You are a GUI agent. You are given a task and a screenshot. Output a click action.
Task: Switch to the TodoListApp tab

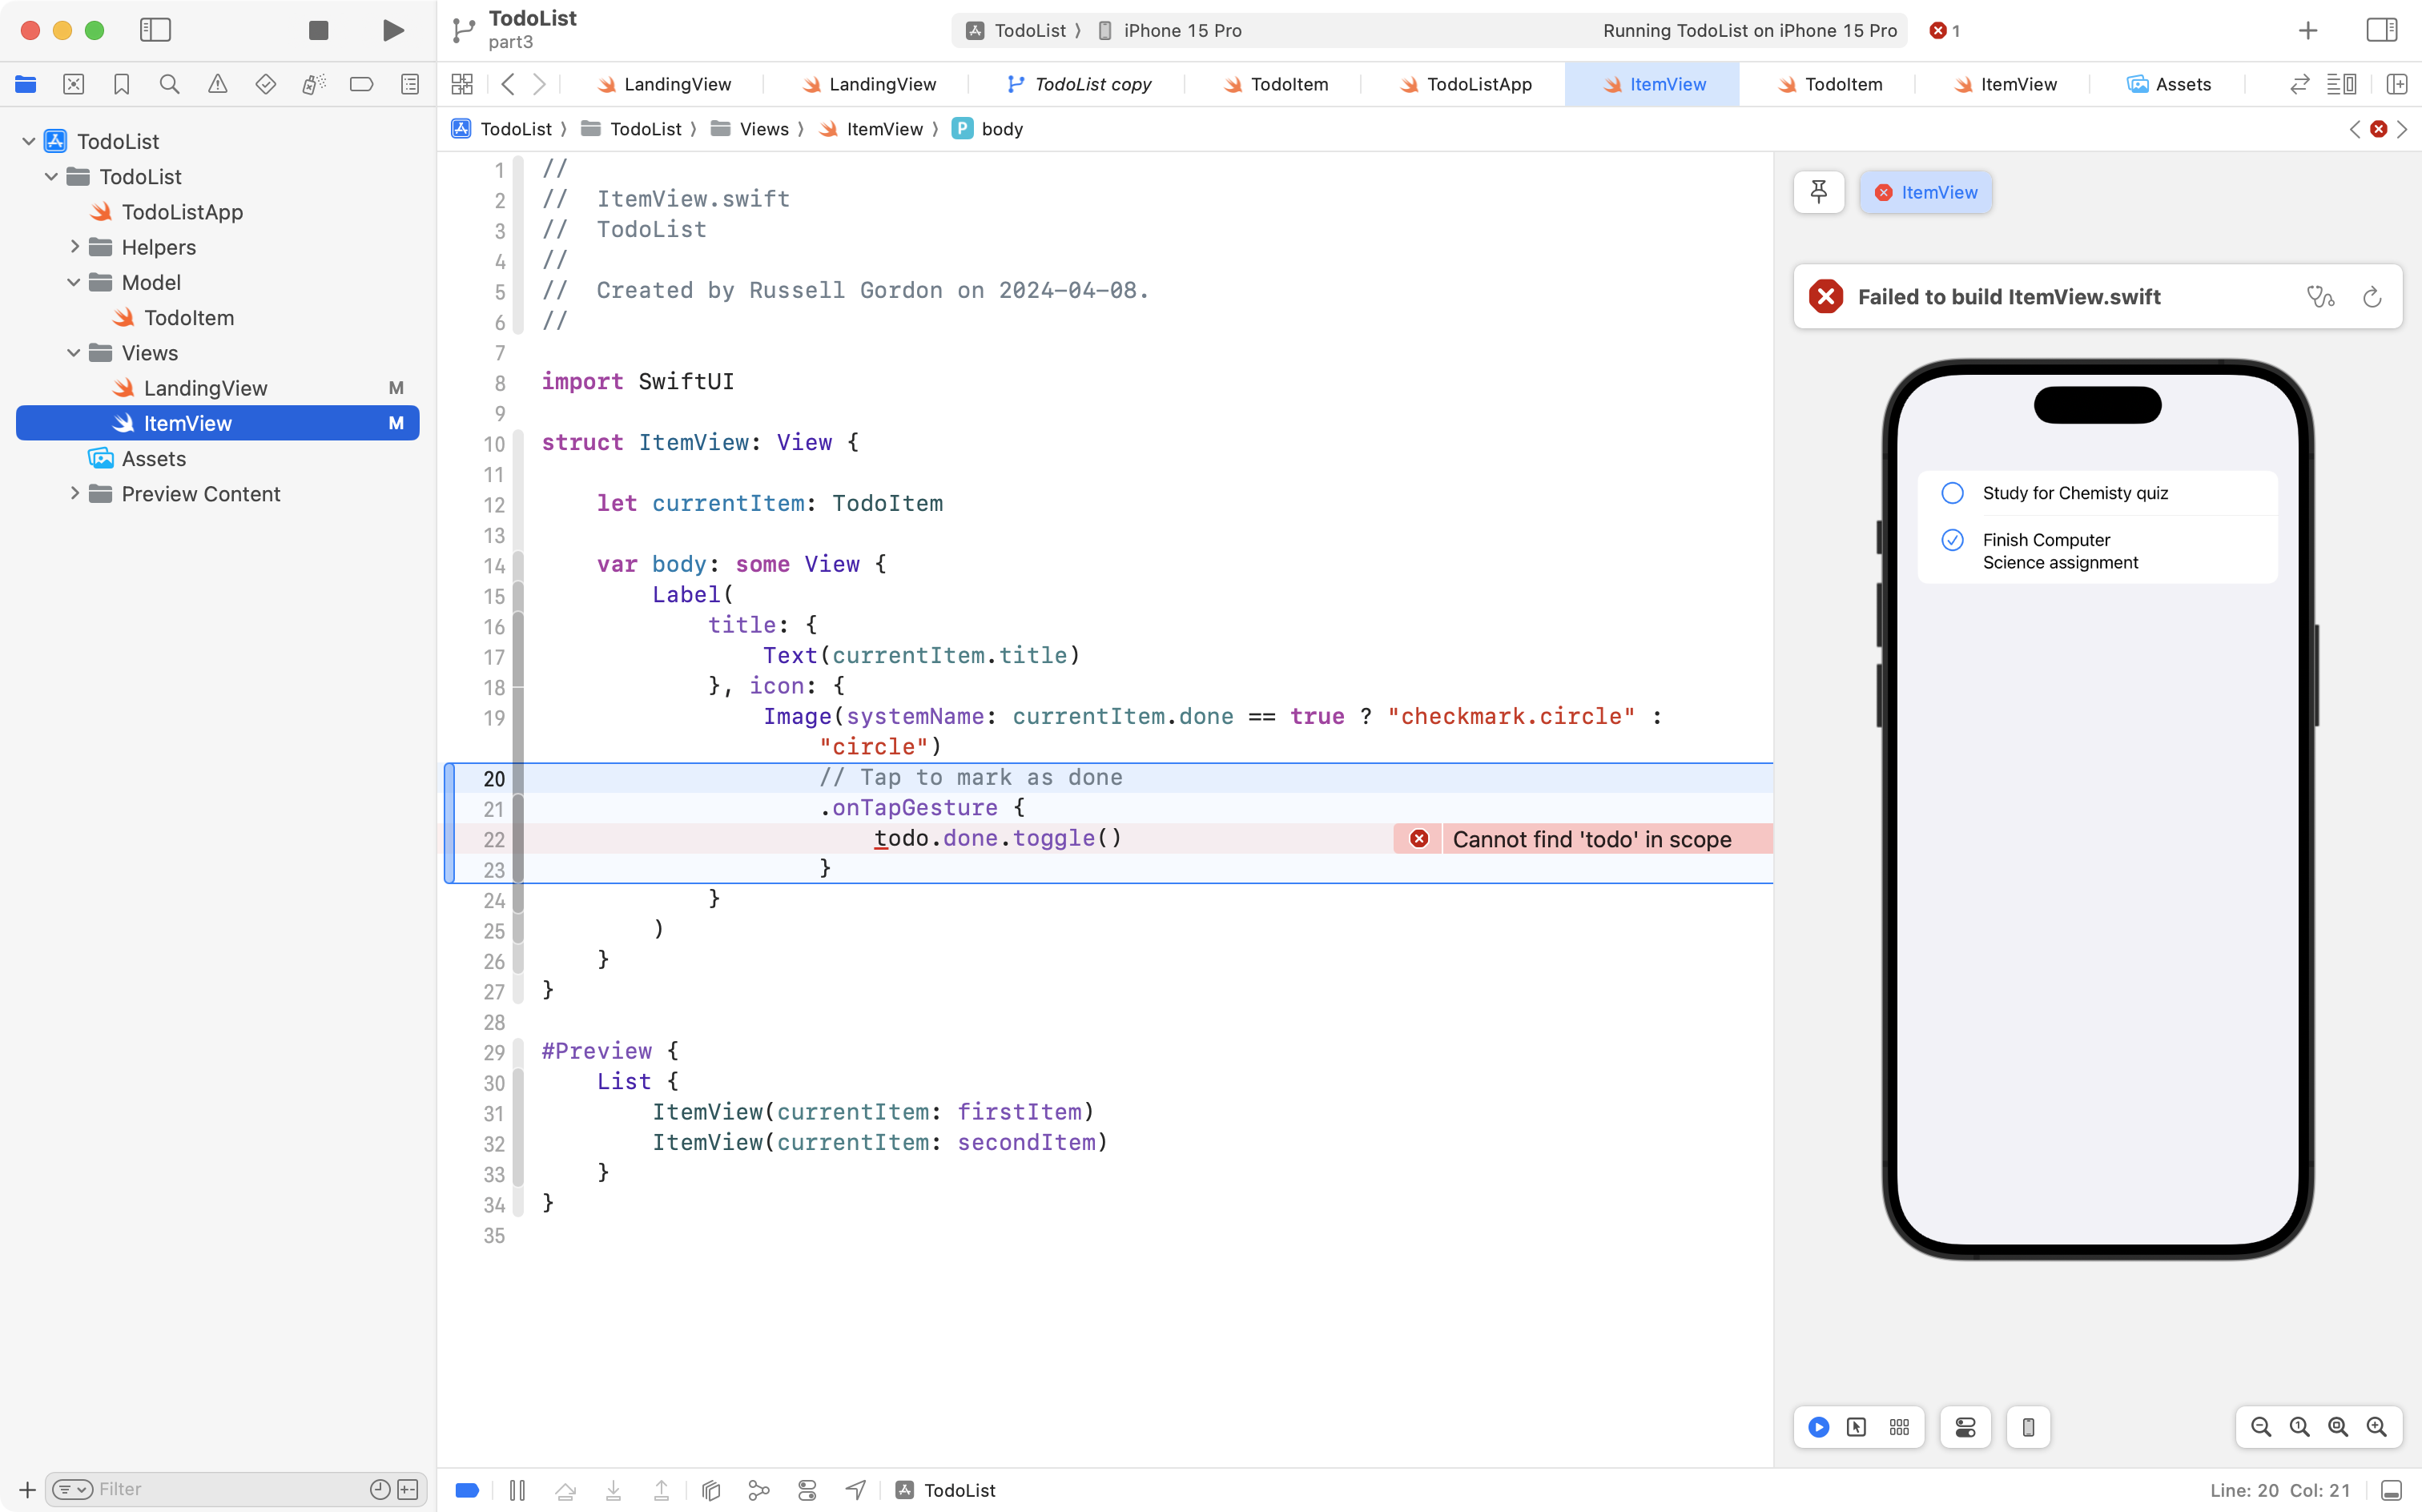(1478, 85)
